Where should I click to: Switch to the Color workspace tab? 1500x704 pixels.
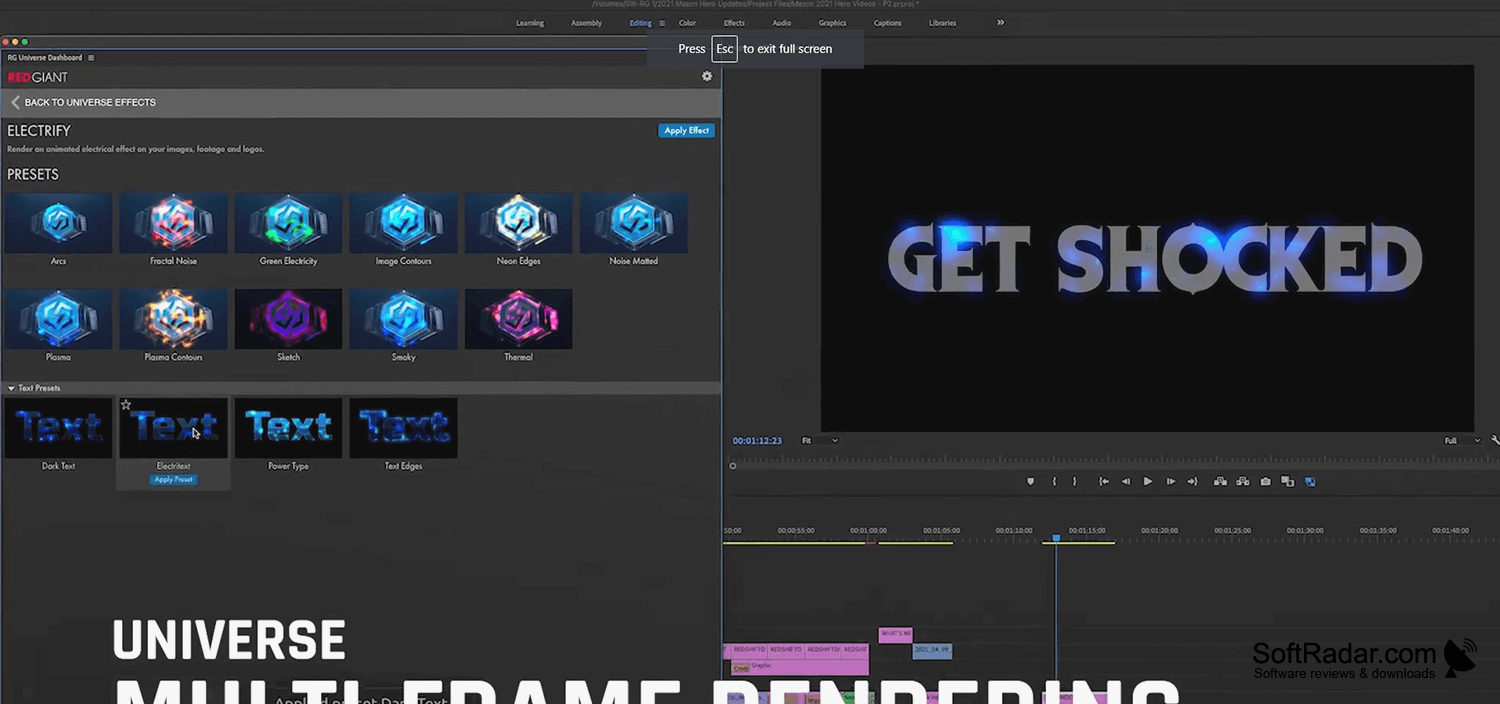click(x=687, y=23)
